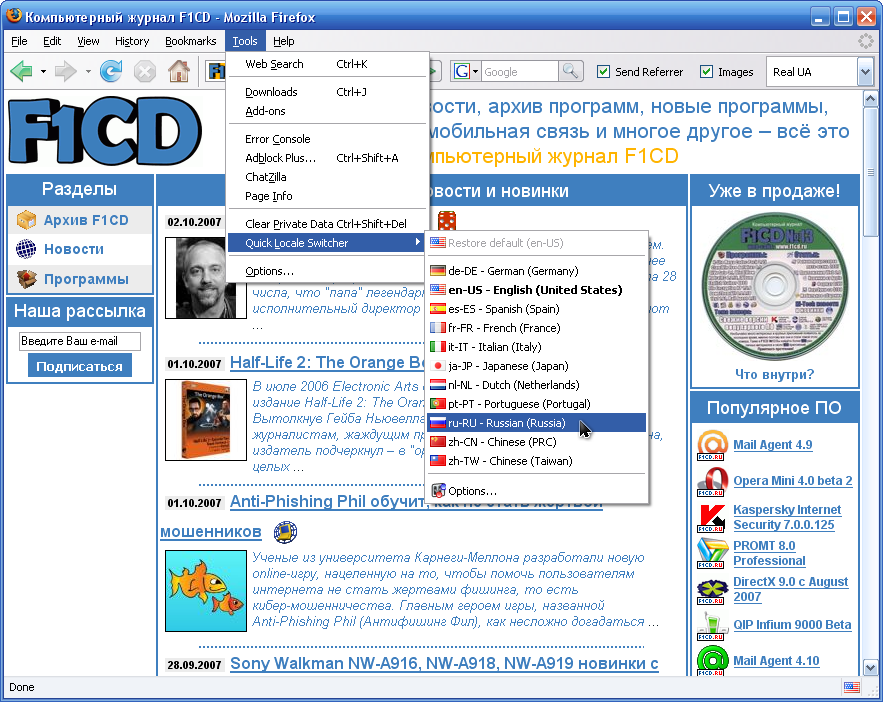Toggle the Images checkbox
Image resolution: width=883 pixels, height=702 pixels.
click(x=706, y=71)
